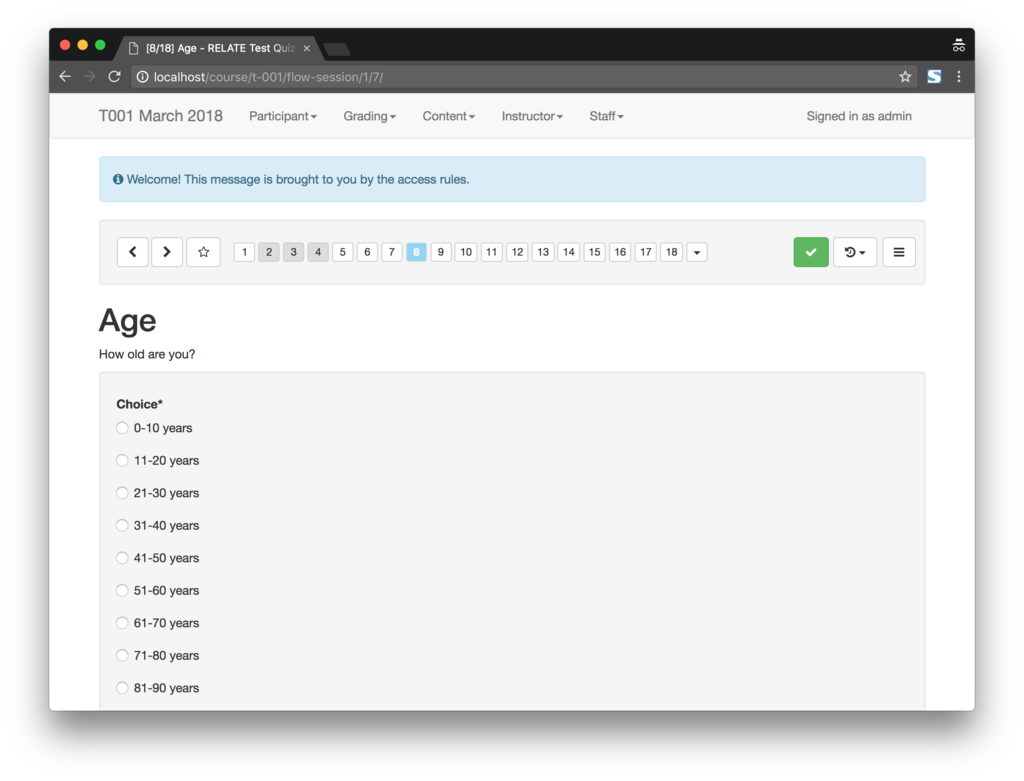This screenshot has height=781, width=1024.
Task: Jump to page 13
Action: (543, 252)
